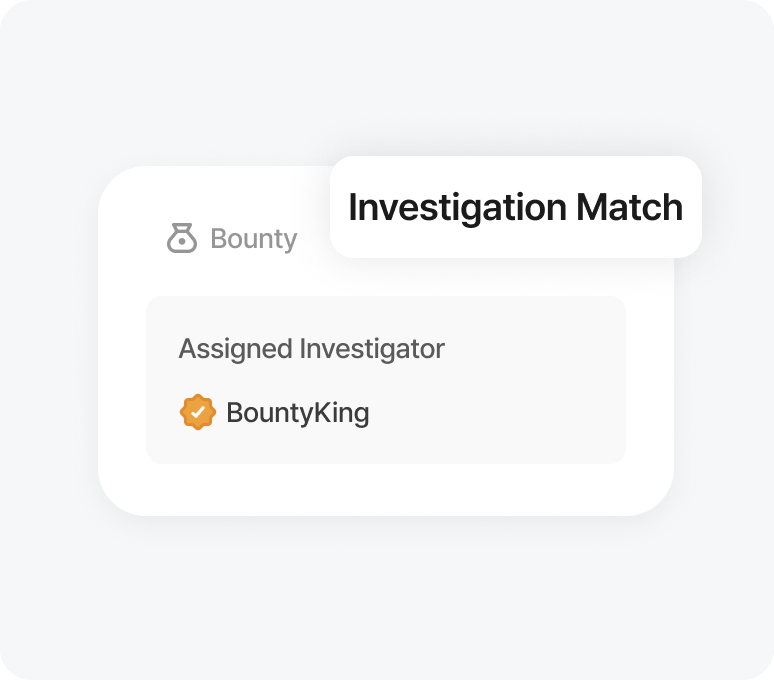Click the light gray background below the card
Image resolution: width=774 pixels, height=680 pixels.
click(385, 600)
